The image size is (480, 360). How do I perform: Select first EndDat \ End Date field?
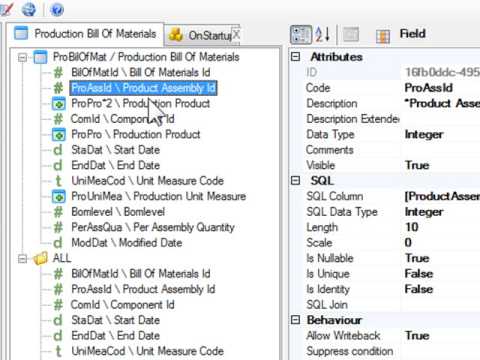115,165
